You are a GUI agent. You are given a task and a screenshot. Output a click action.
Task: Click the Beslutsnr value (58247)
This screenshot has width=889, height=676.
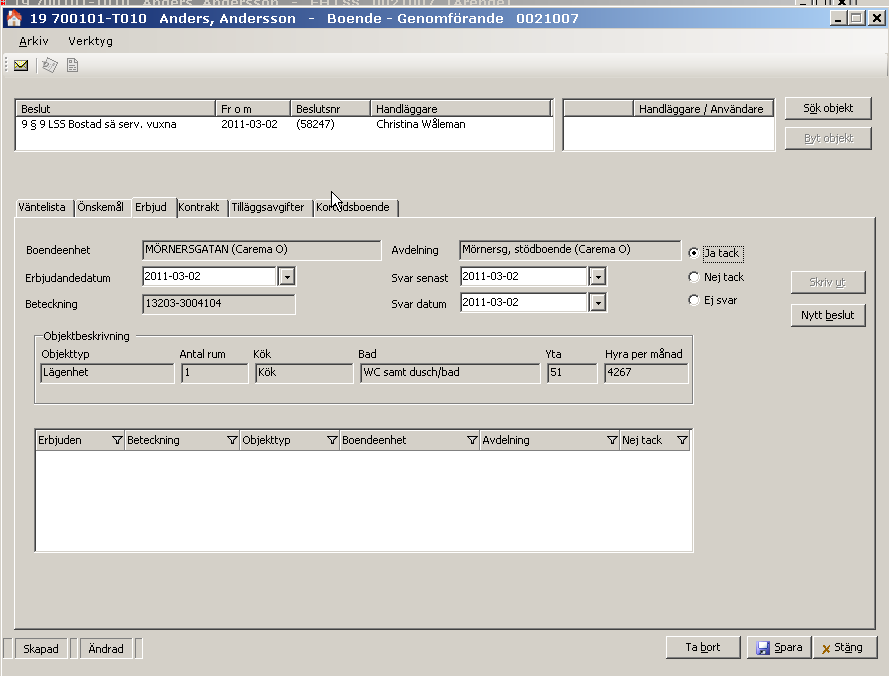(315, 124)
